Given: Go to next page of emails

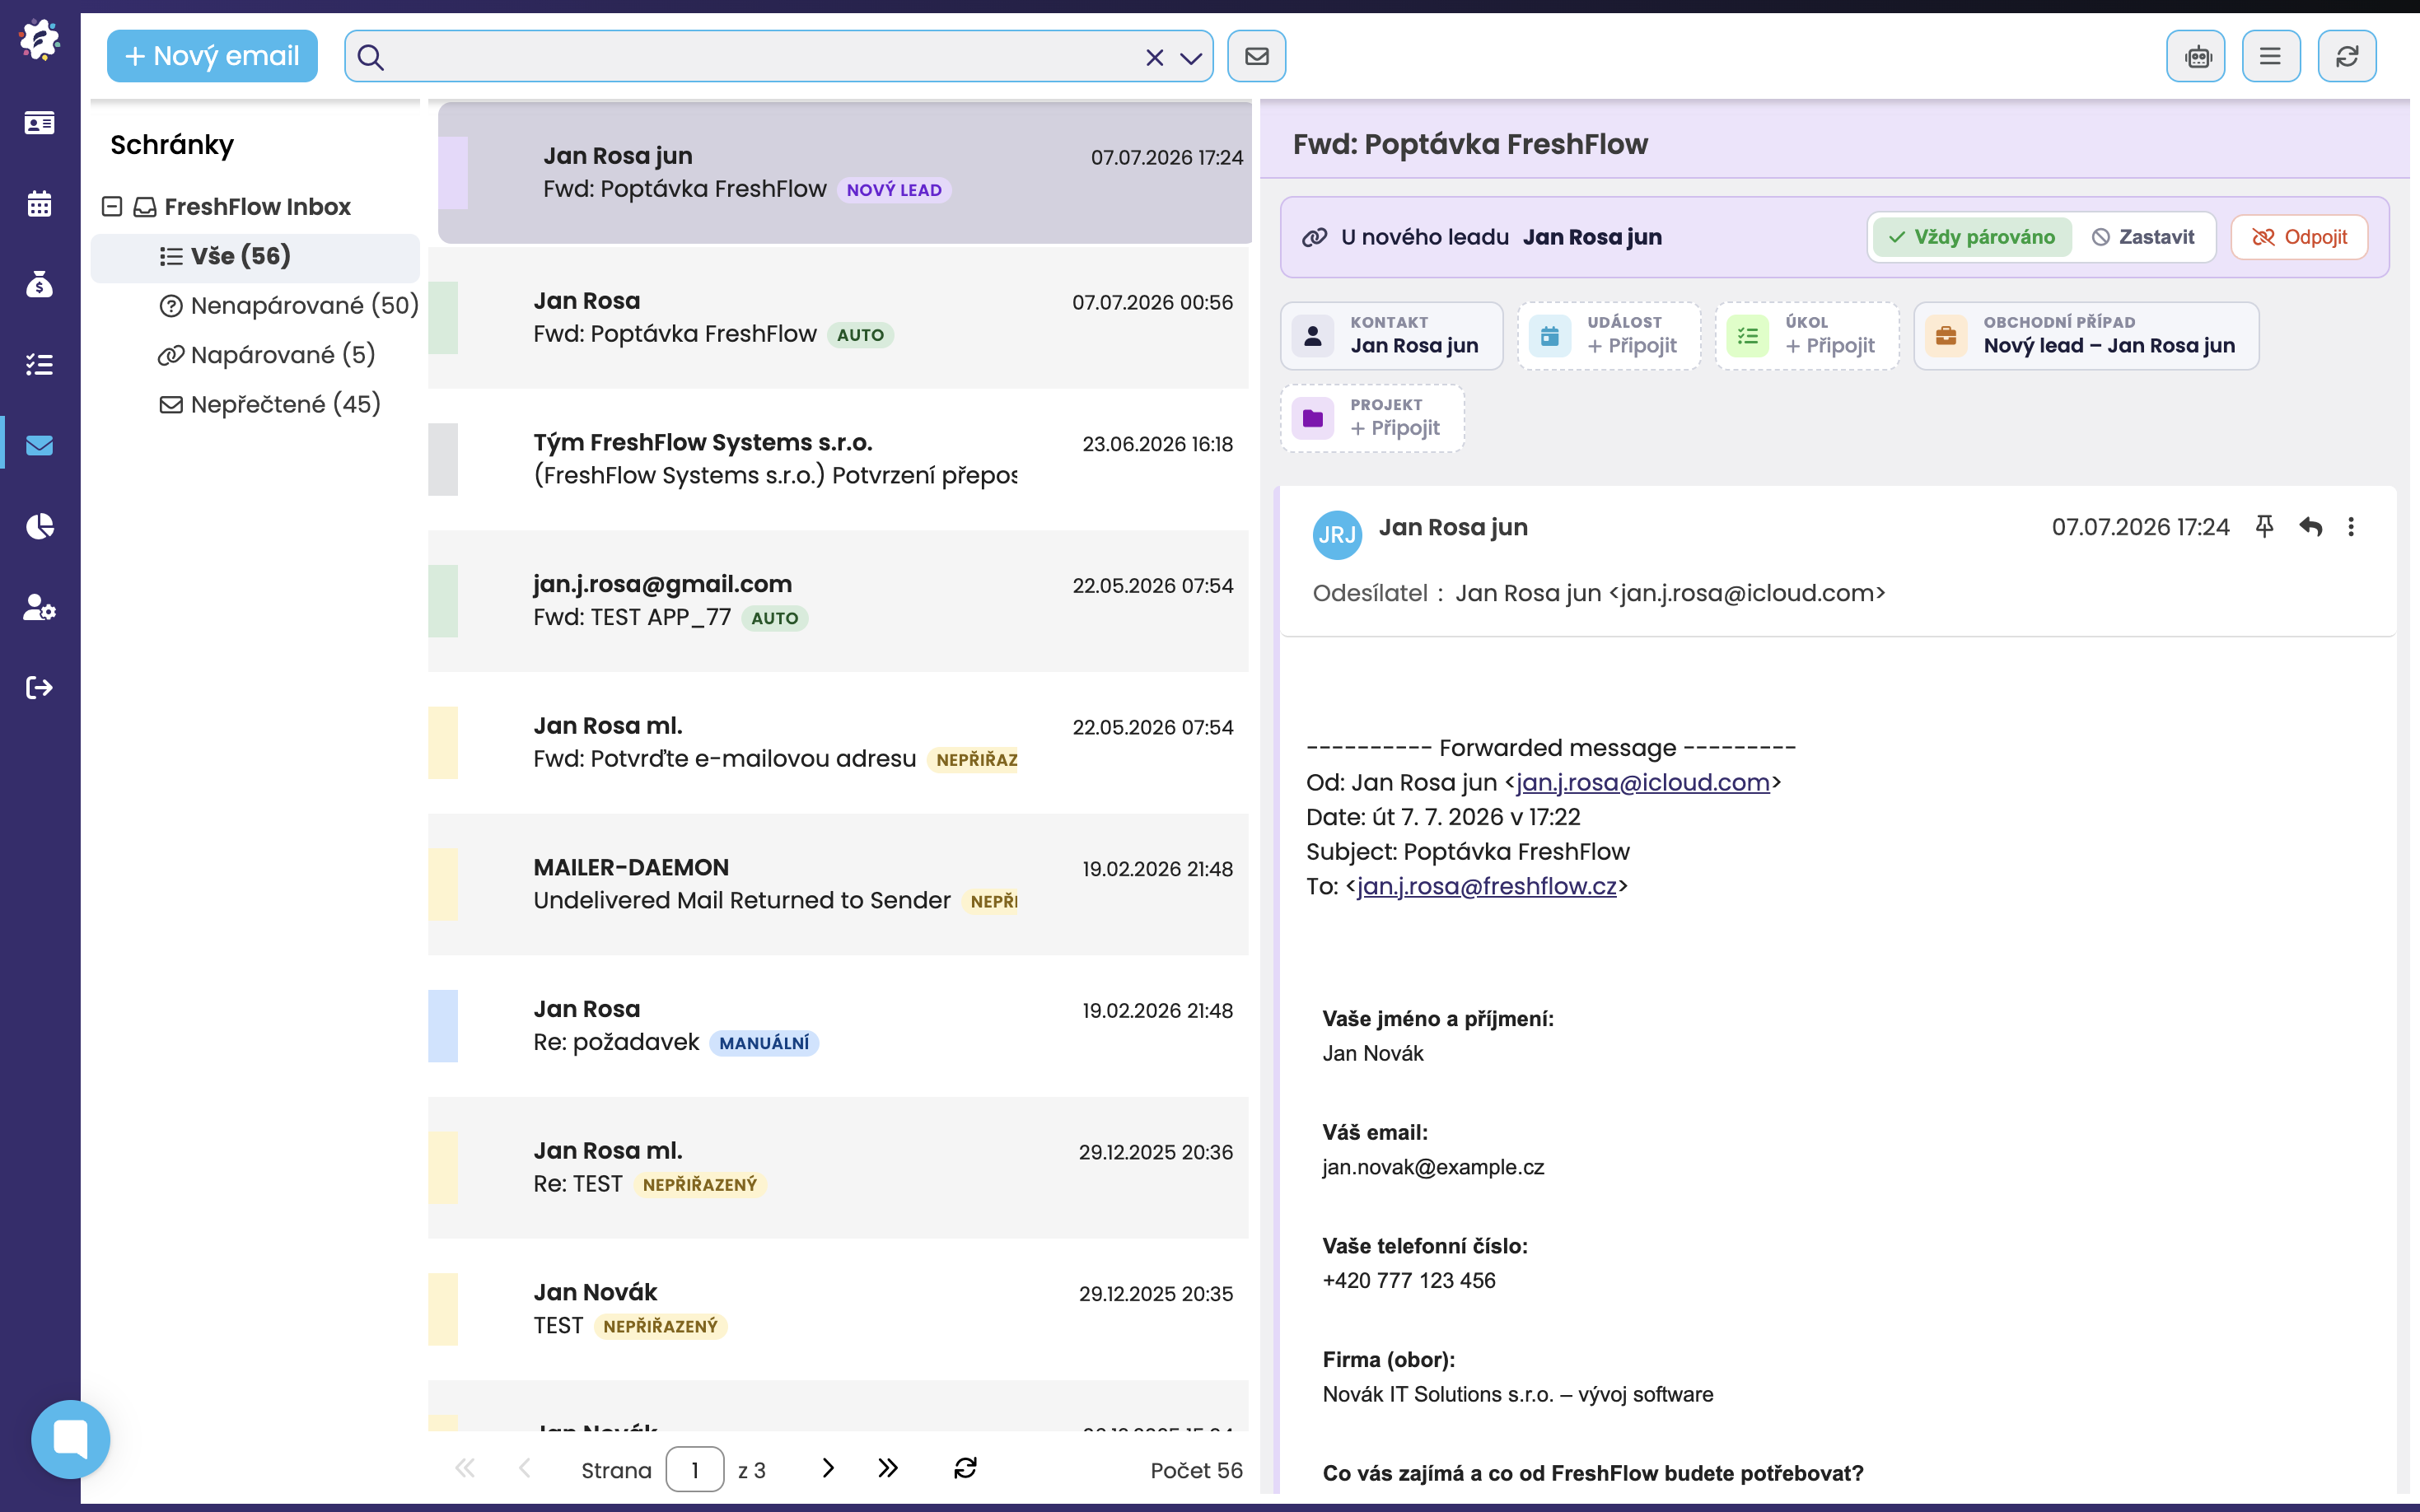Looking at the screenshot, I should pyautogui.click(x=828, y=1468).
